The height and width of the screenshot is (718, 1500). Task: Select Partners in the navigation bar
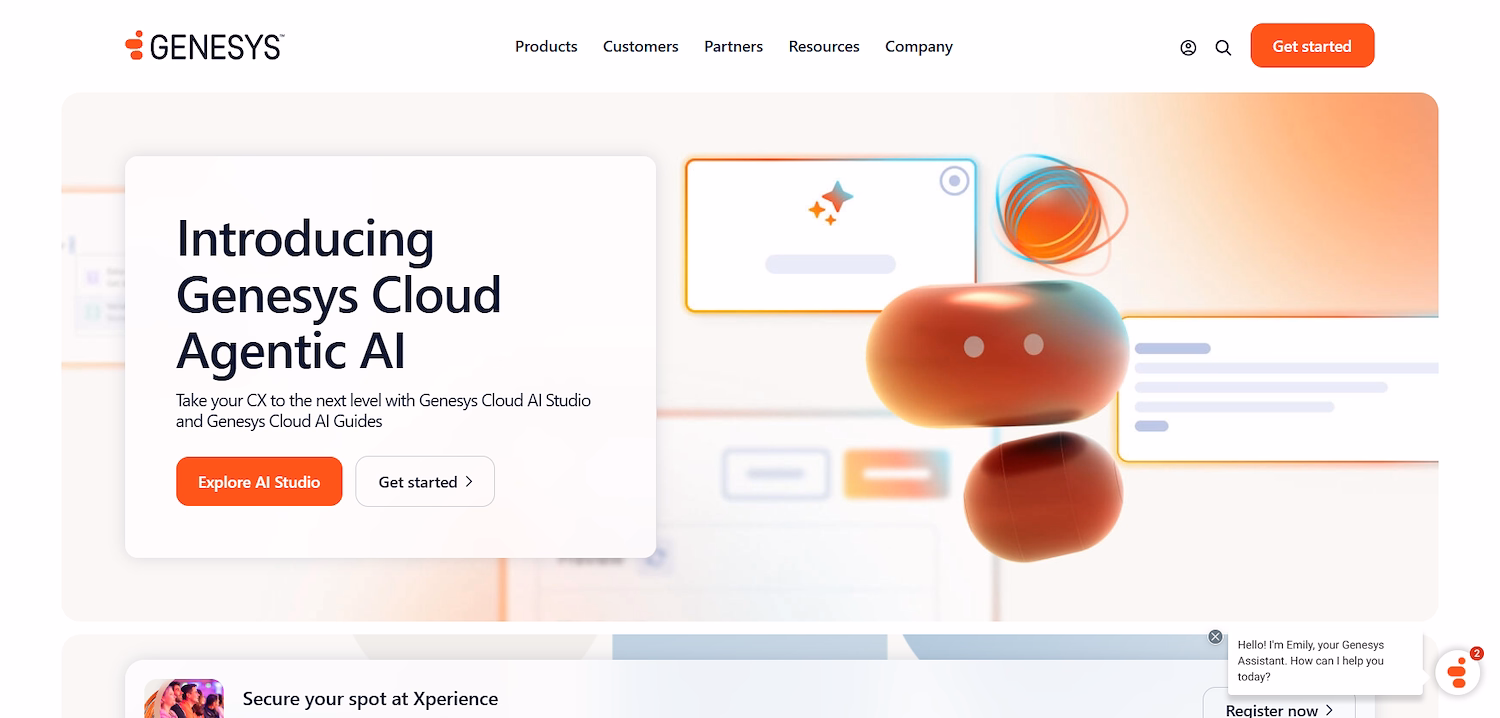click(x=733, y=46)
